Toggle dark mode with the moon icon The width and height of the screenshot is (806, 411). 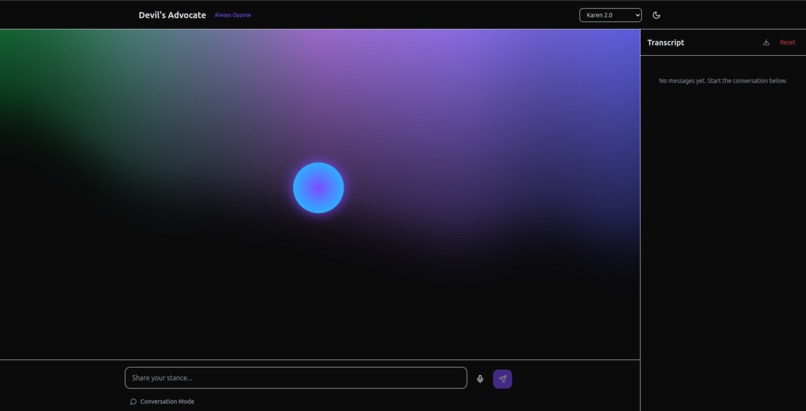[x=656, y=15]
